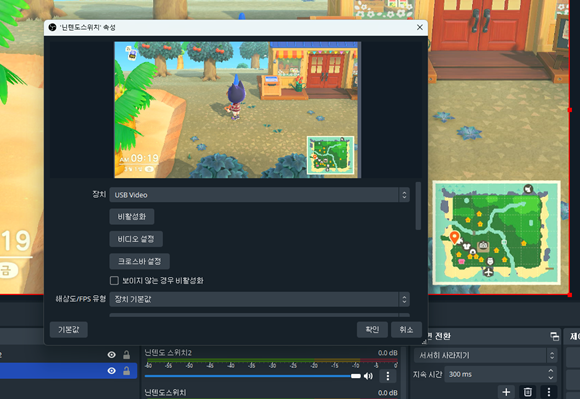The height and width of the screenshot is (399, 580).
Task: Toggle lock icon of unselected source row
Action: (x=127, y=355)
